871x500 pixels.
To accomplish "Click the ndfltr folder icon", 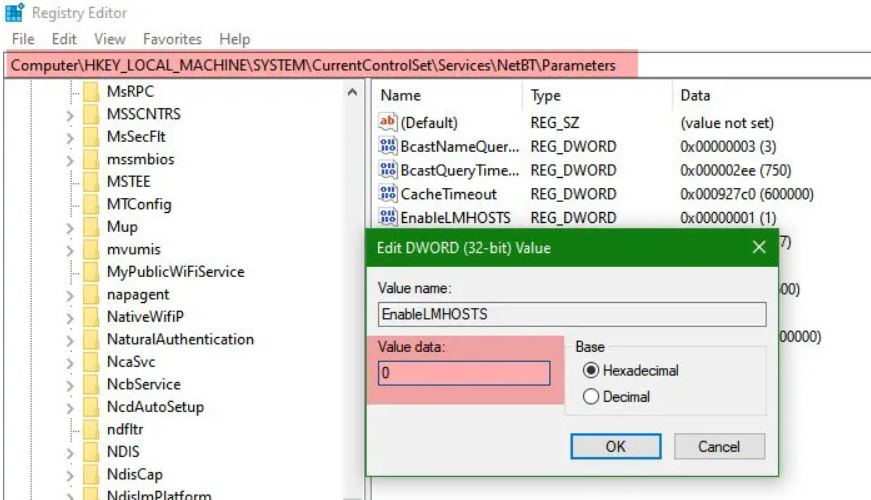I will pyautogui.click(x=91, y=429).
